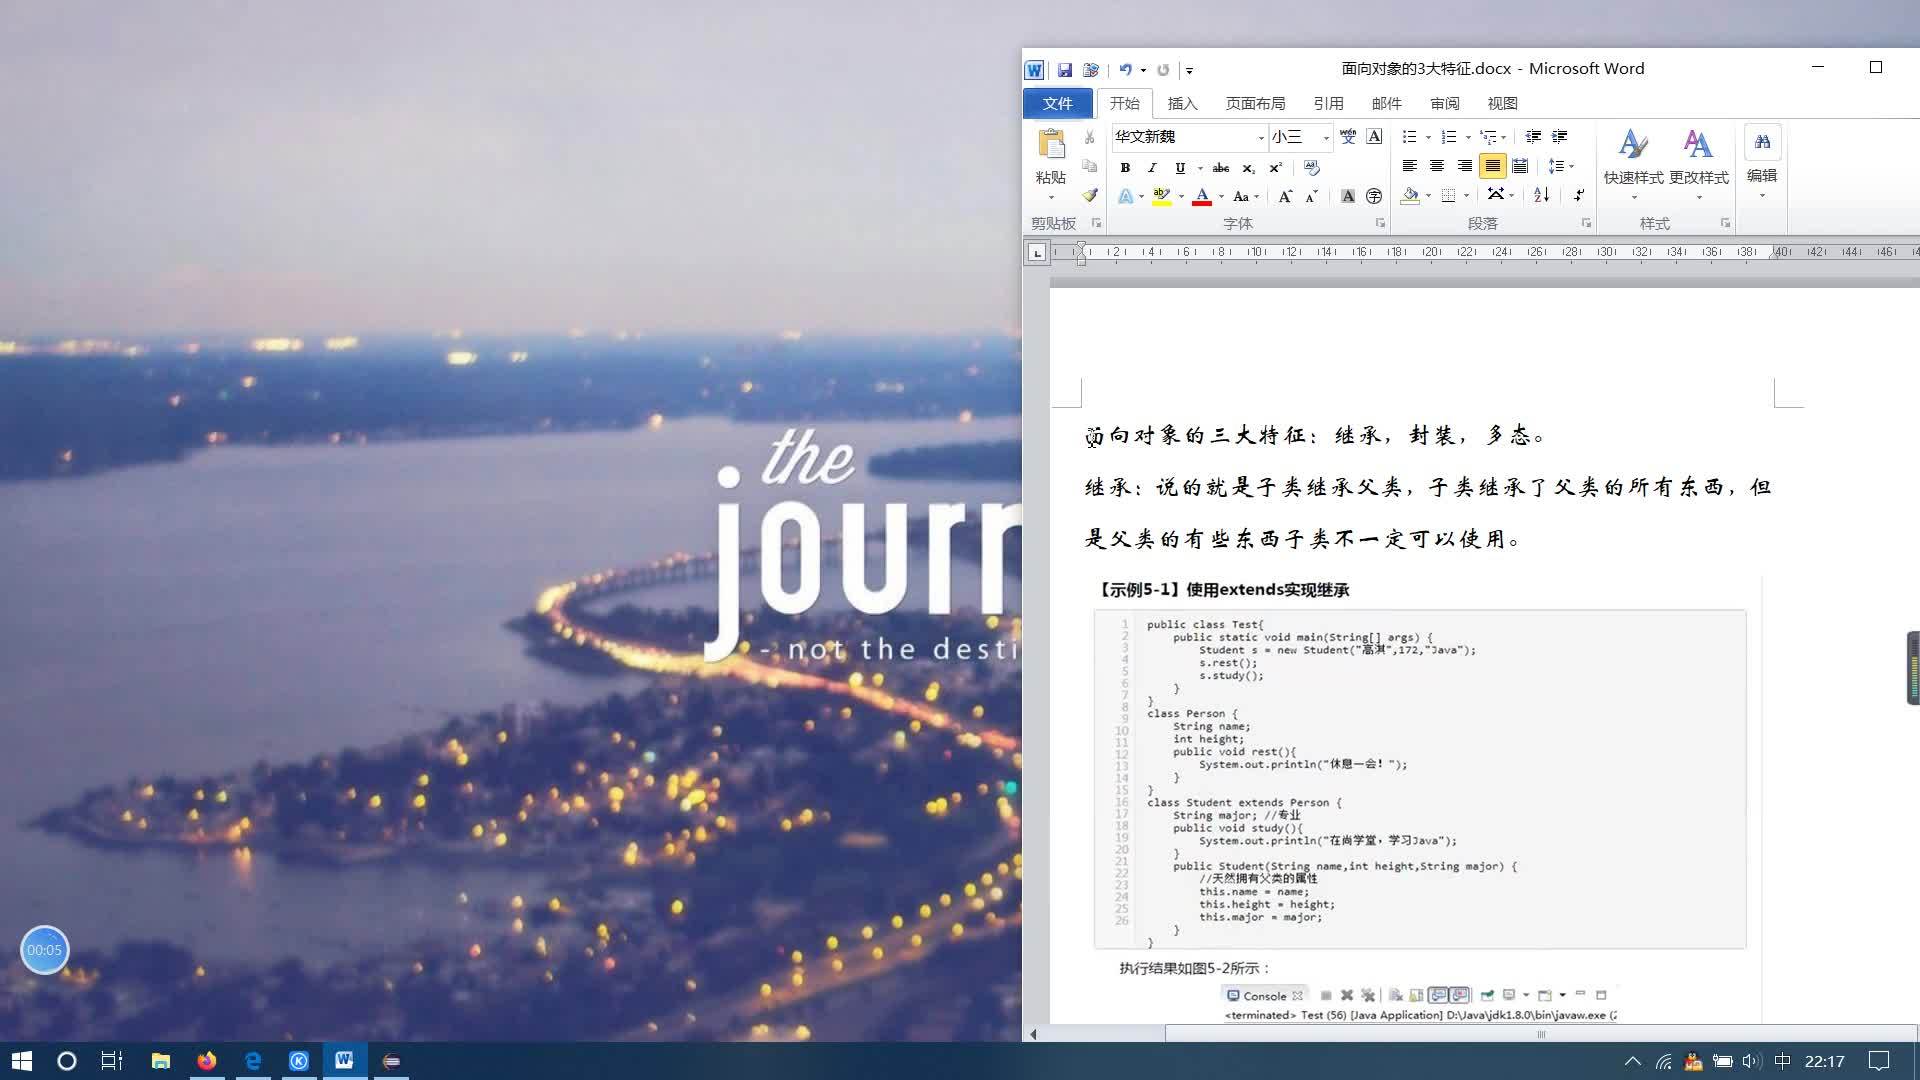This screenshot has width=1920, height=1080.
Task: Click the Paste clipboard icon
Action: click(x=1051, y=145)
